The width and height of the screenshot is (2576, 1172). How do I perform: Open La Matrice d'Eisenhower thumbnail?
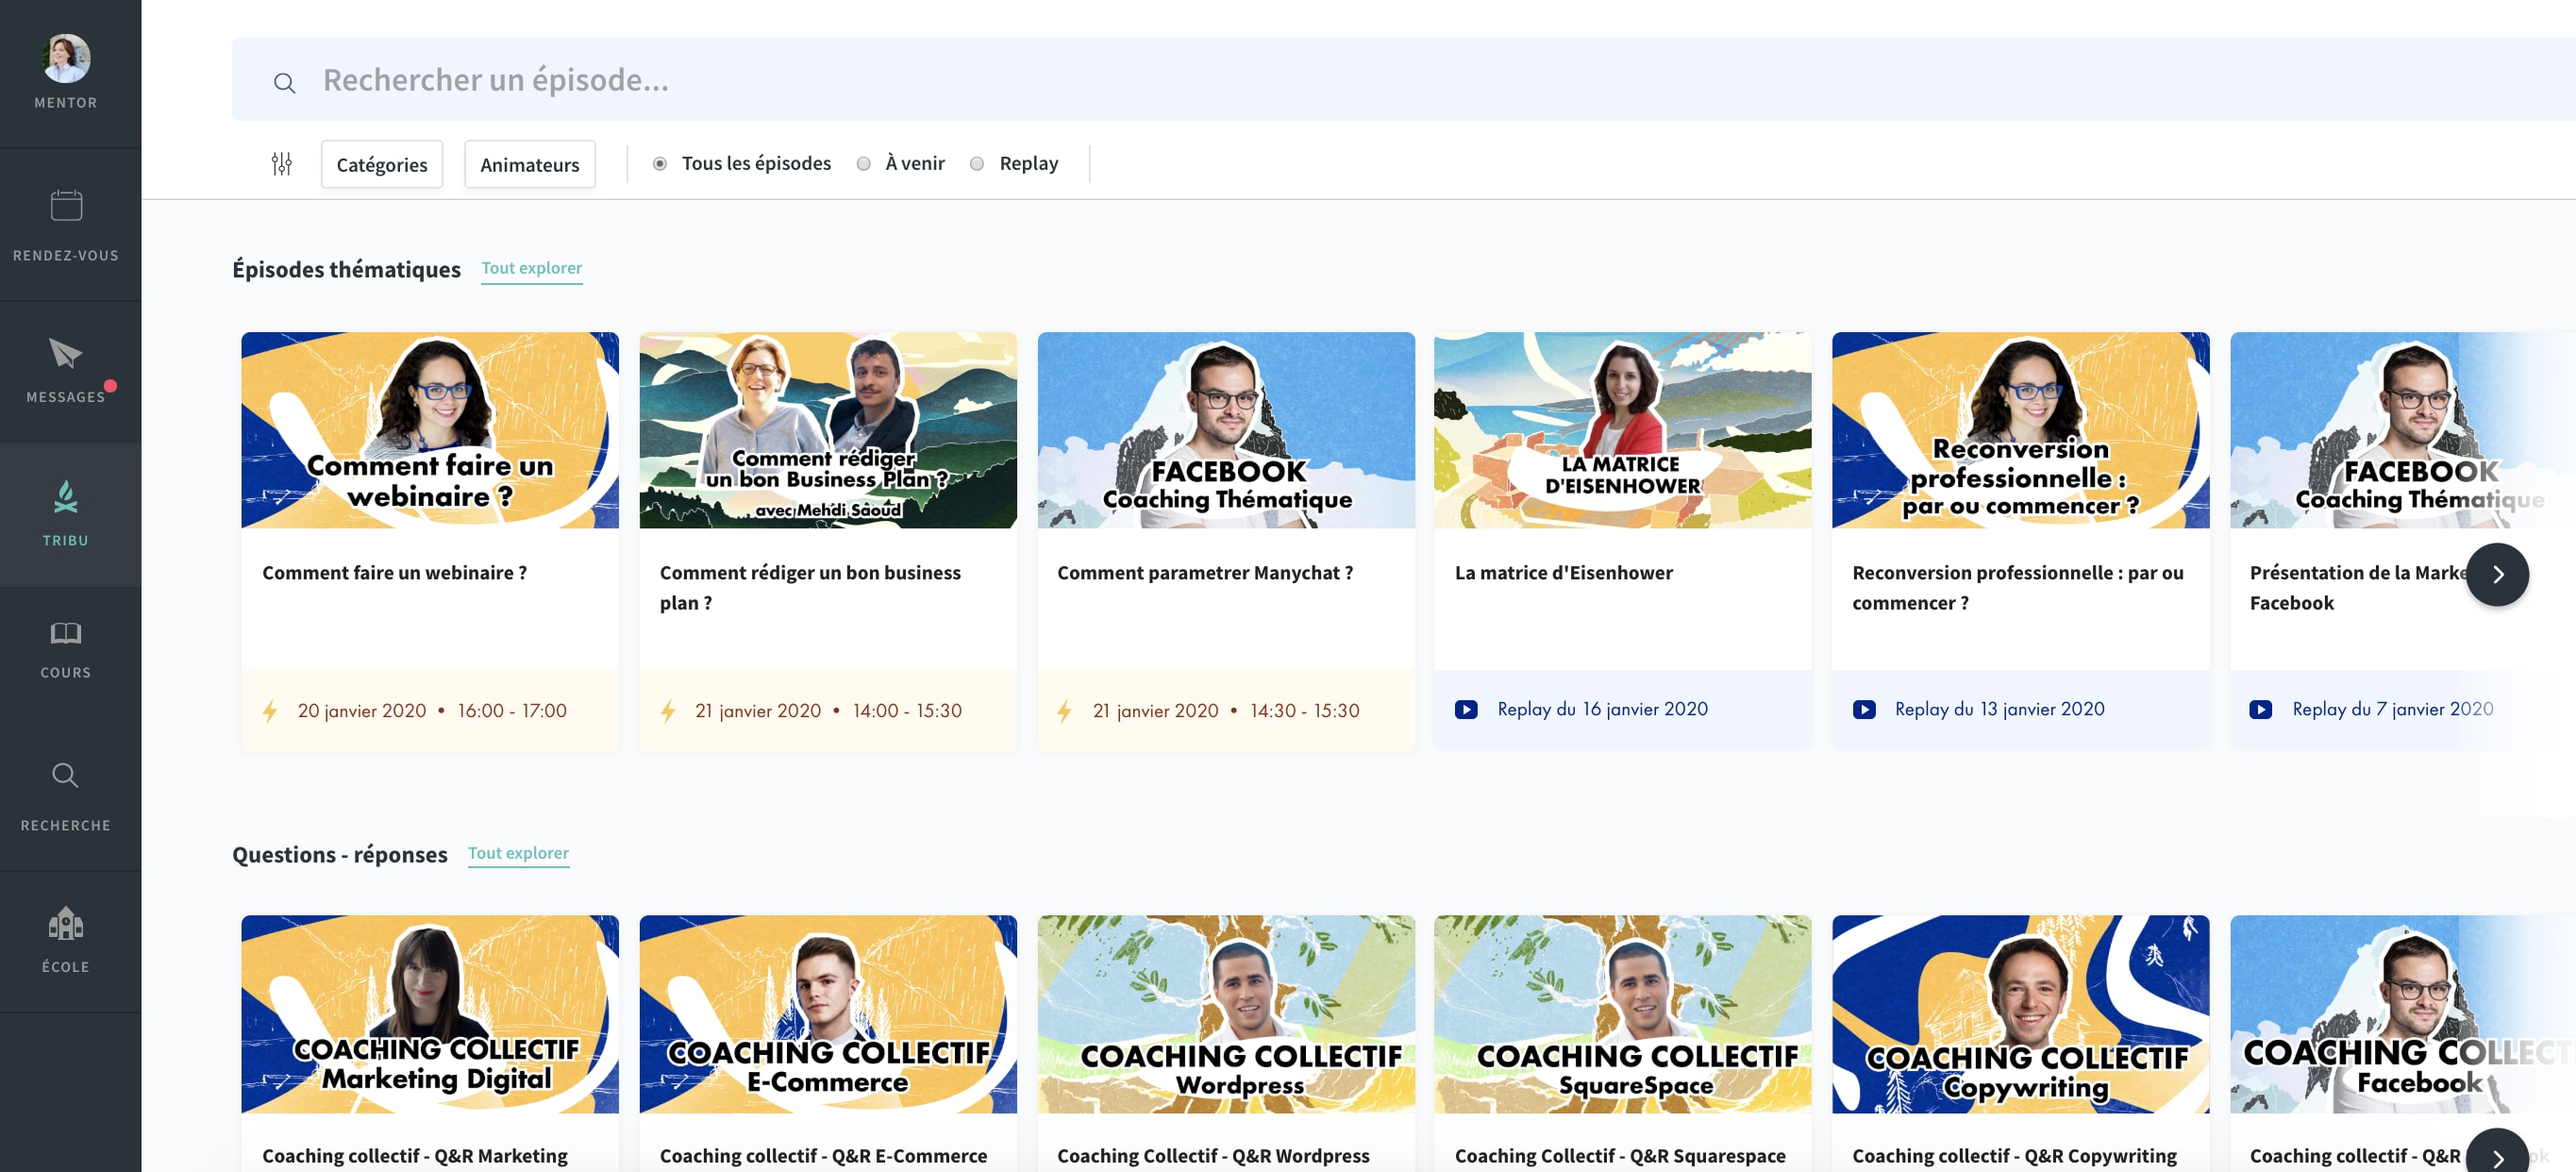click(x=1623, y=430)
